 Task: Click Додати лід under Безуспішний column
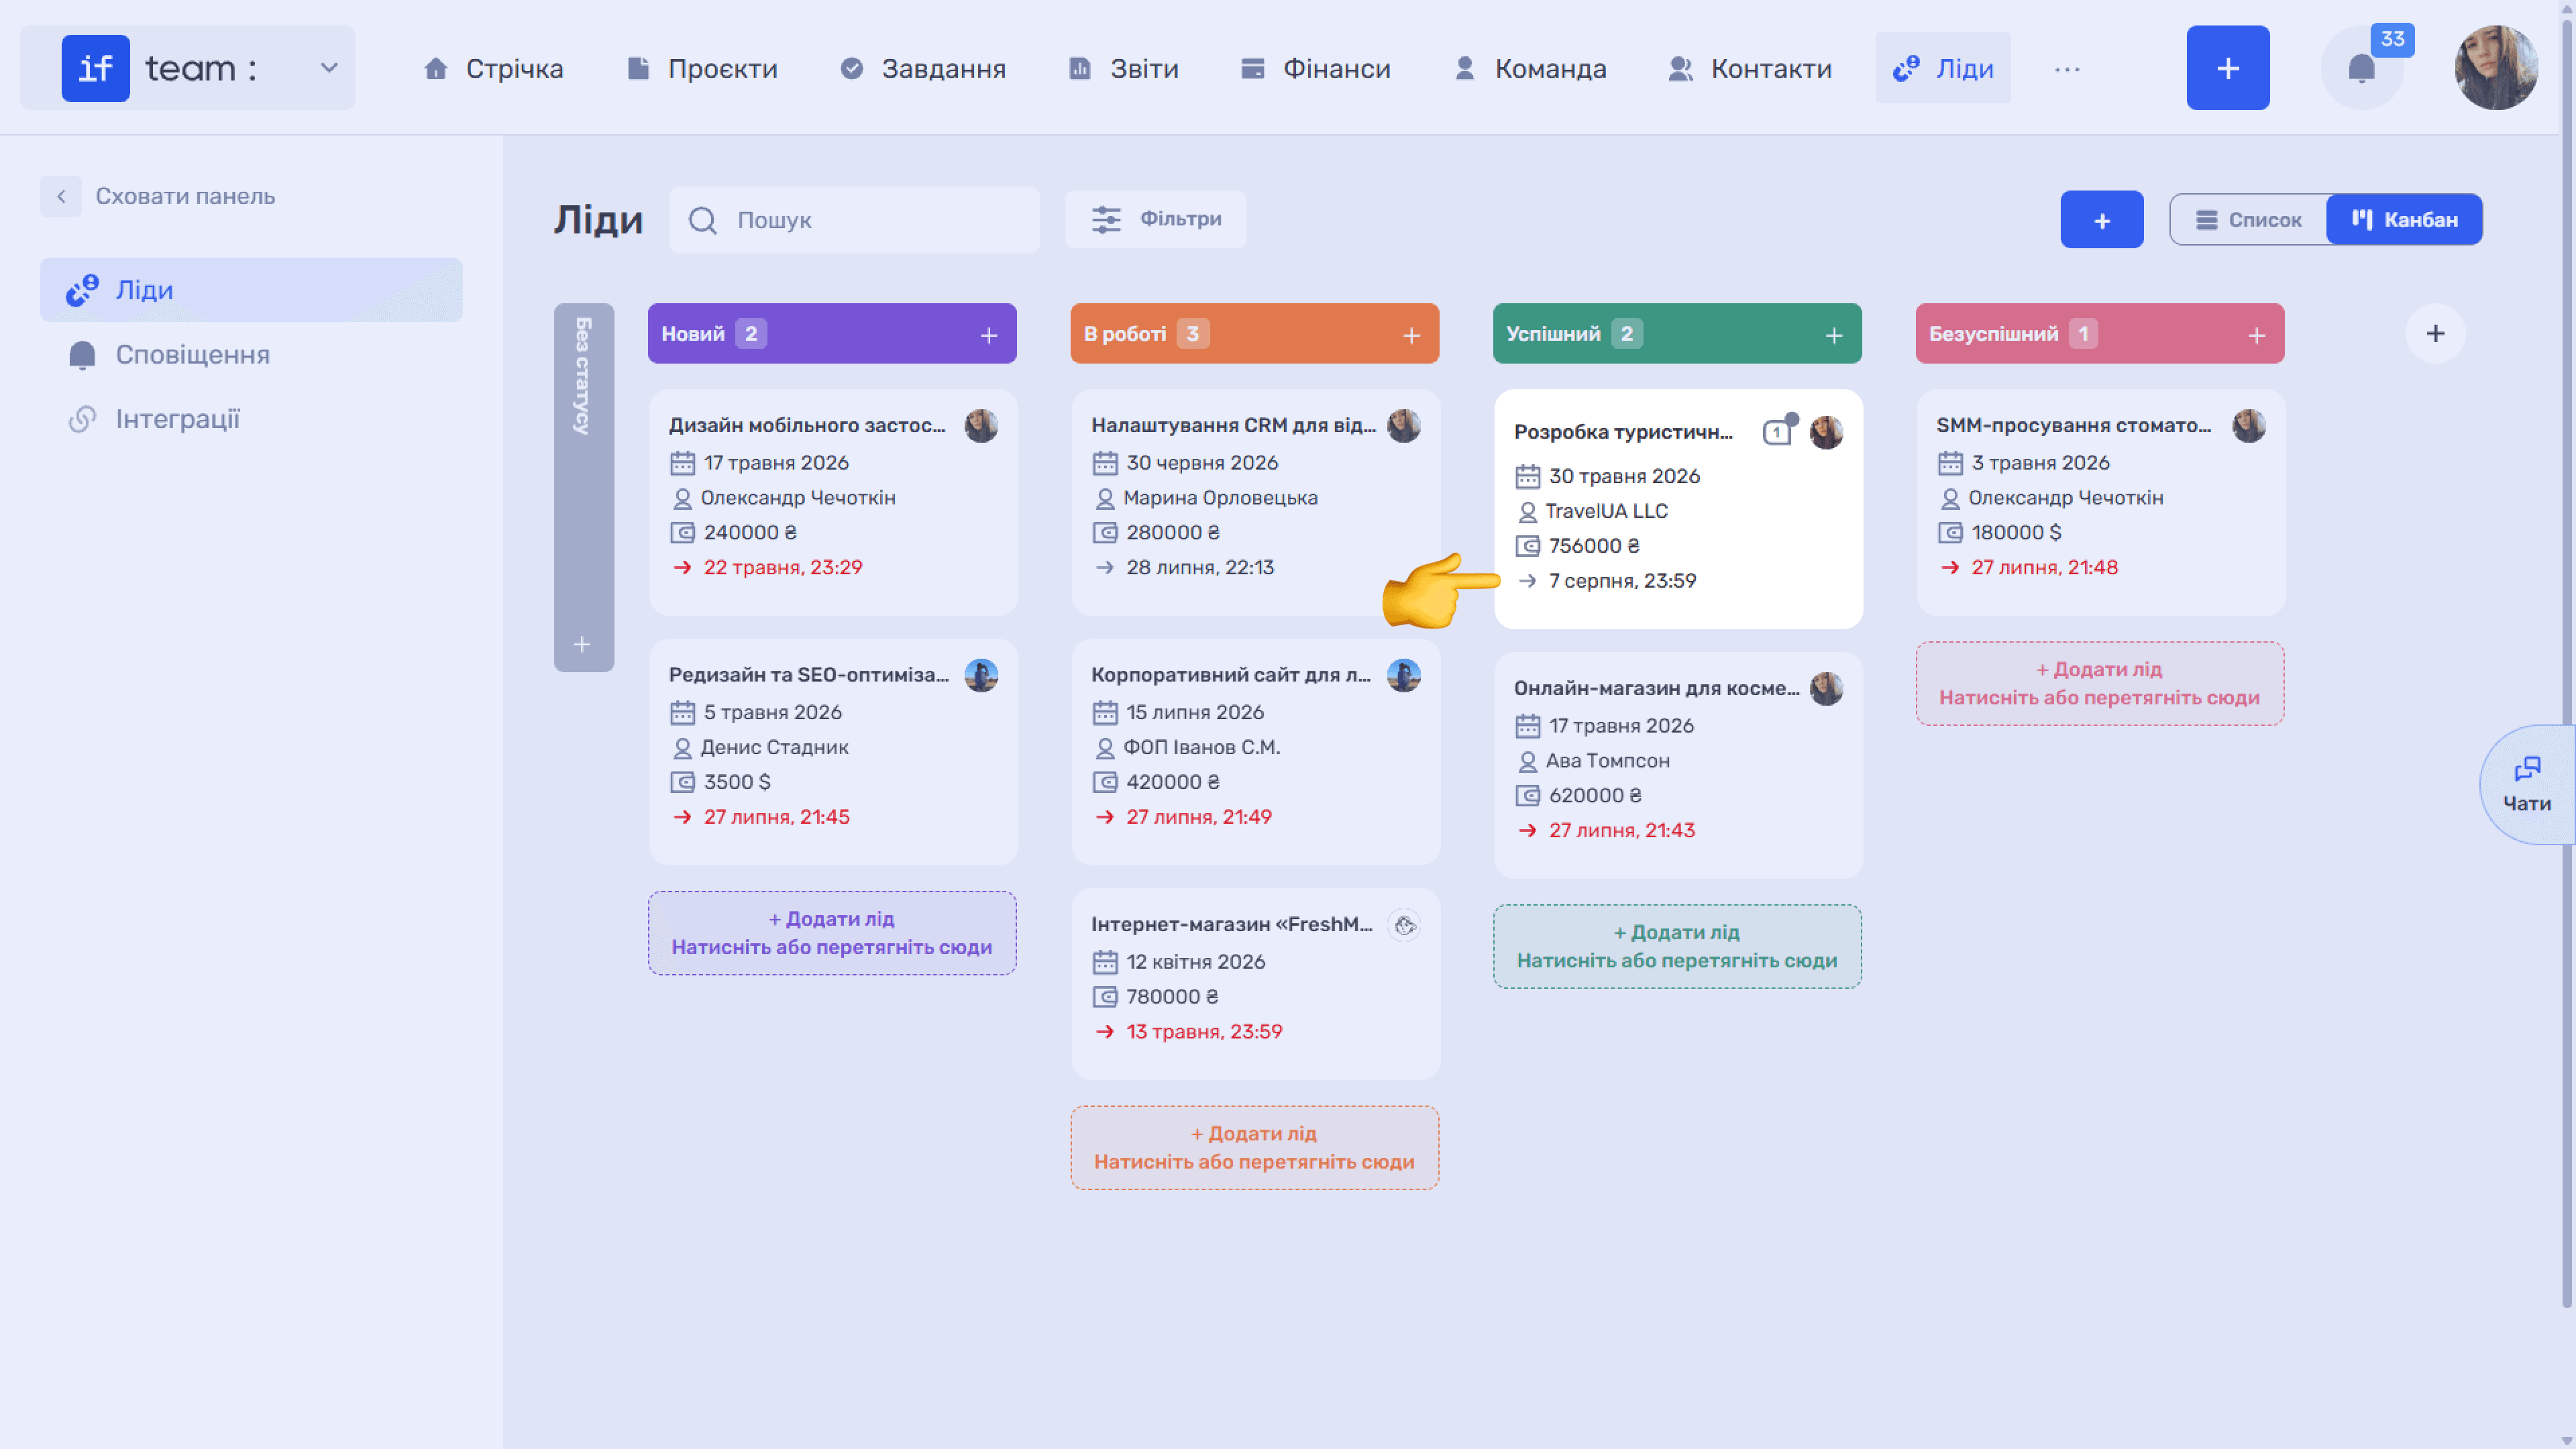[2099, 683]
